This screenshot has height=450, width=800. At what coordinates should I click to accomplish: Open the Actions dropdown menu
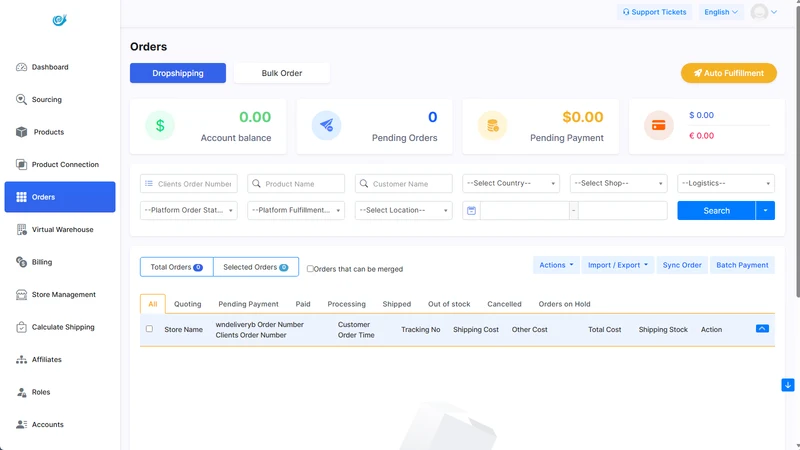pos(556,265)
